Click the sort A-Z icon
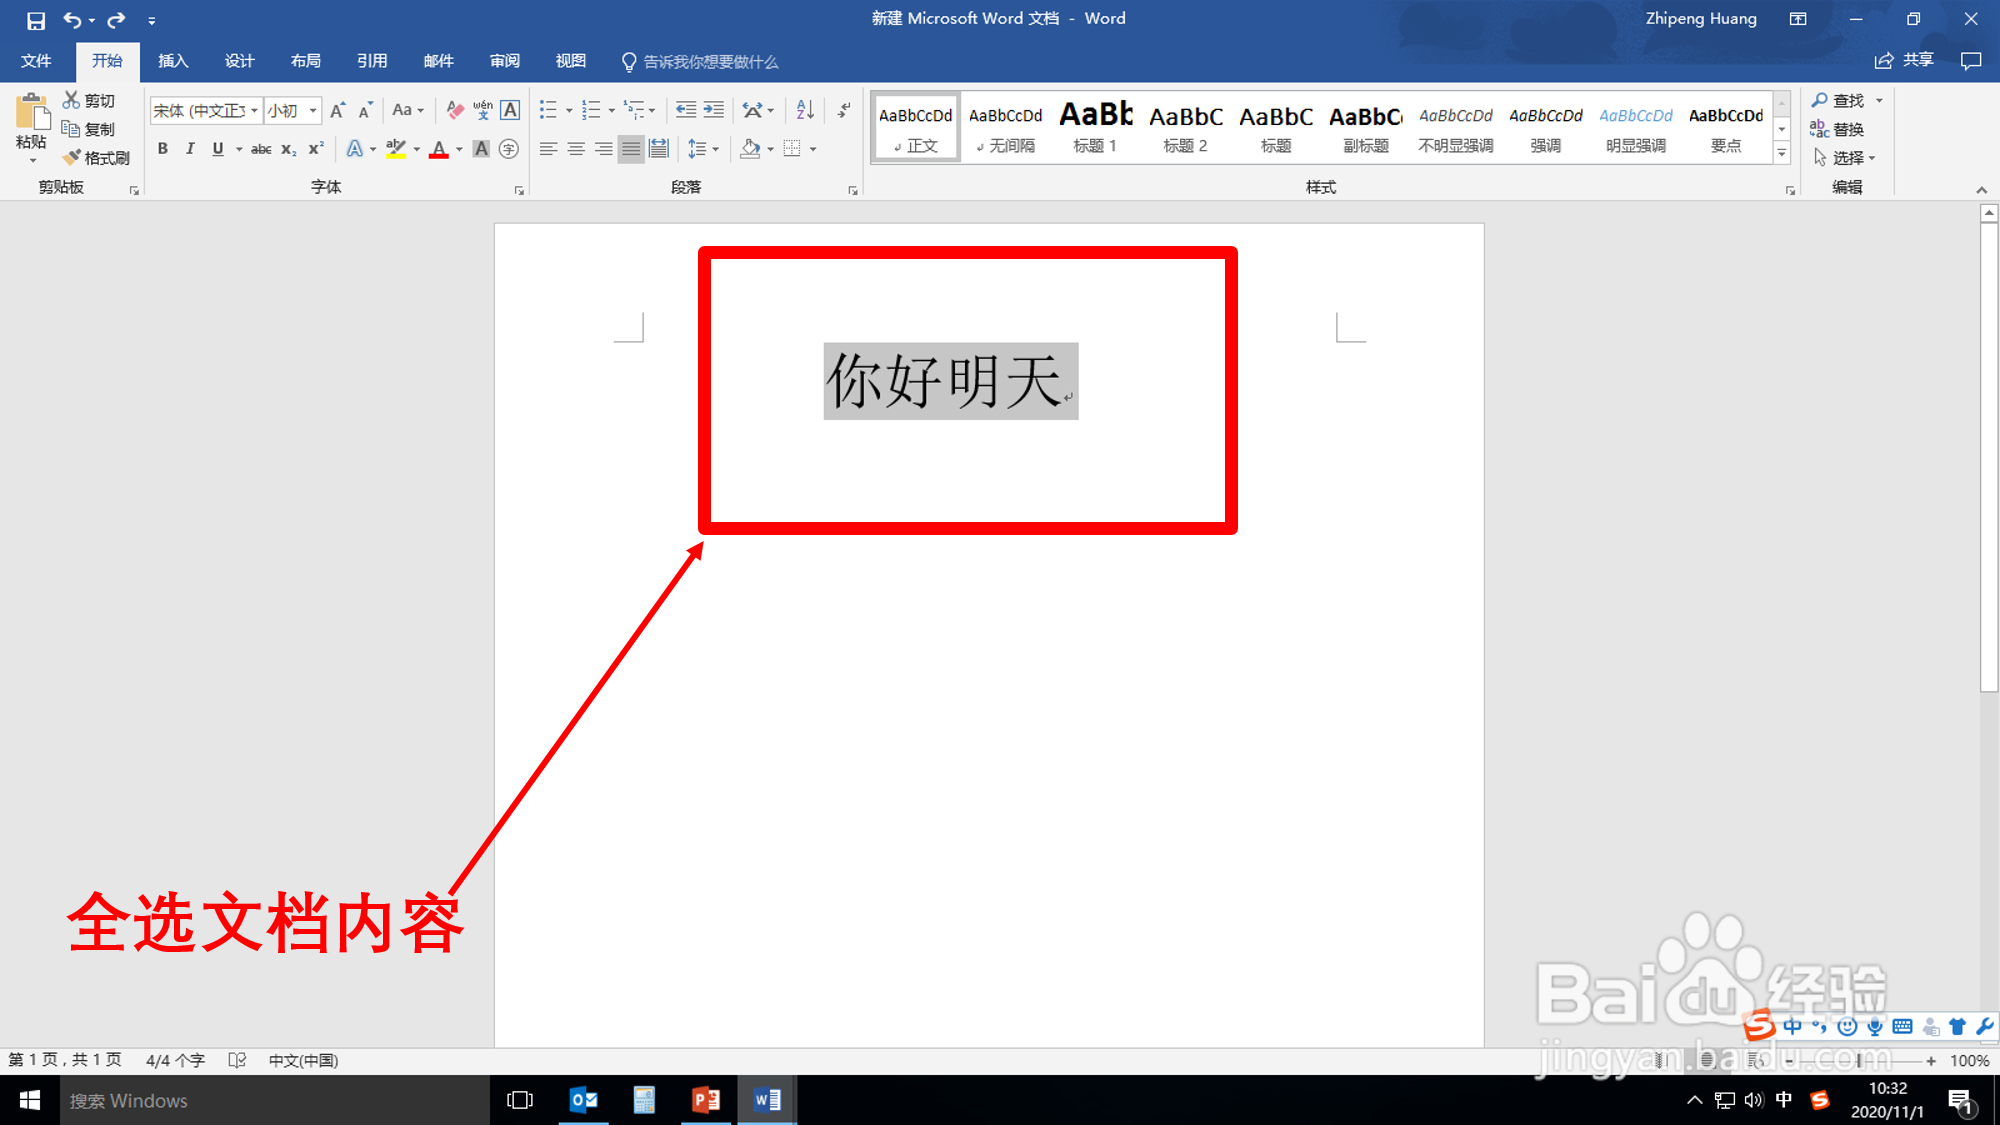The image size is (2000, 1125). [805, 110]
